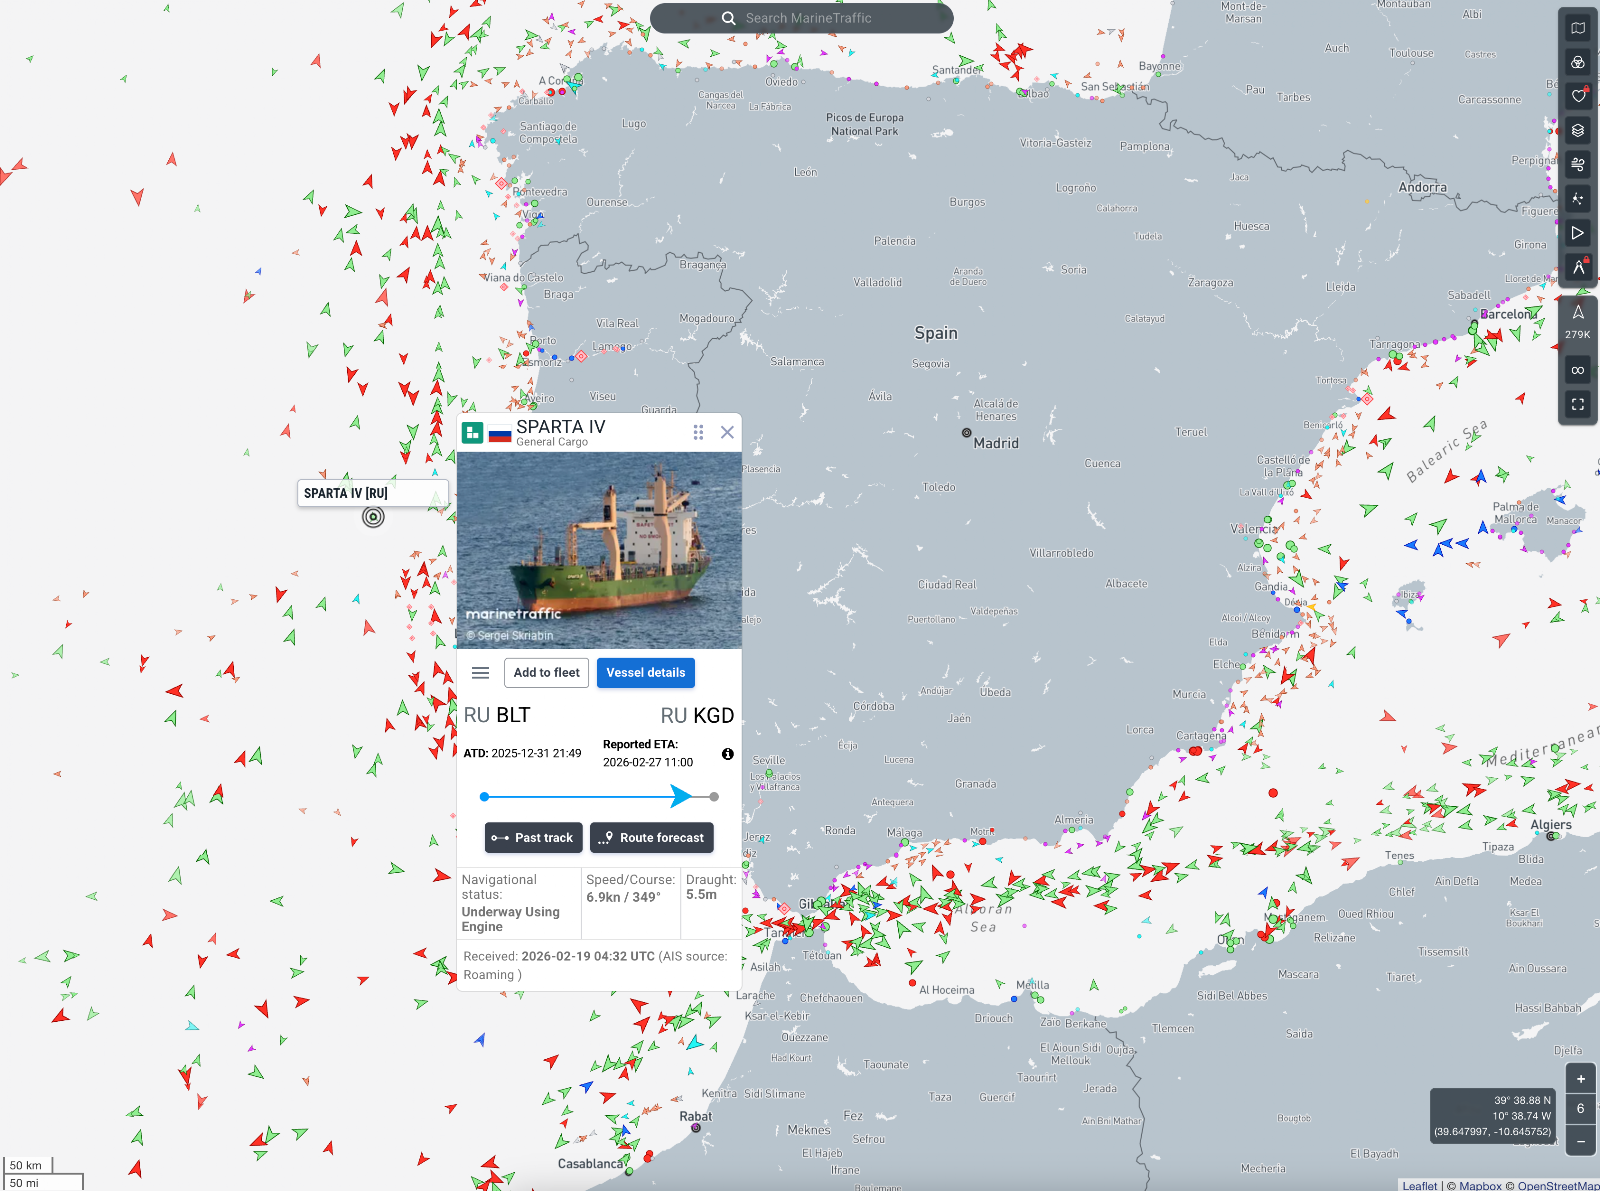
Task: Open Vessel details page
Action: (646, 673)
